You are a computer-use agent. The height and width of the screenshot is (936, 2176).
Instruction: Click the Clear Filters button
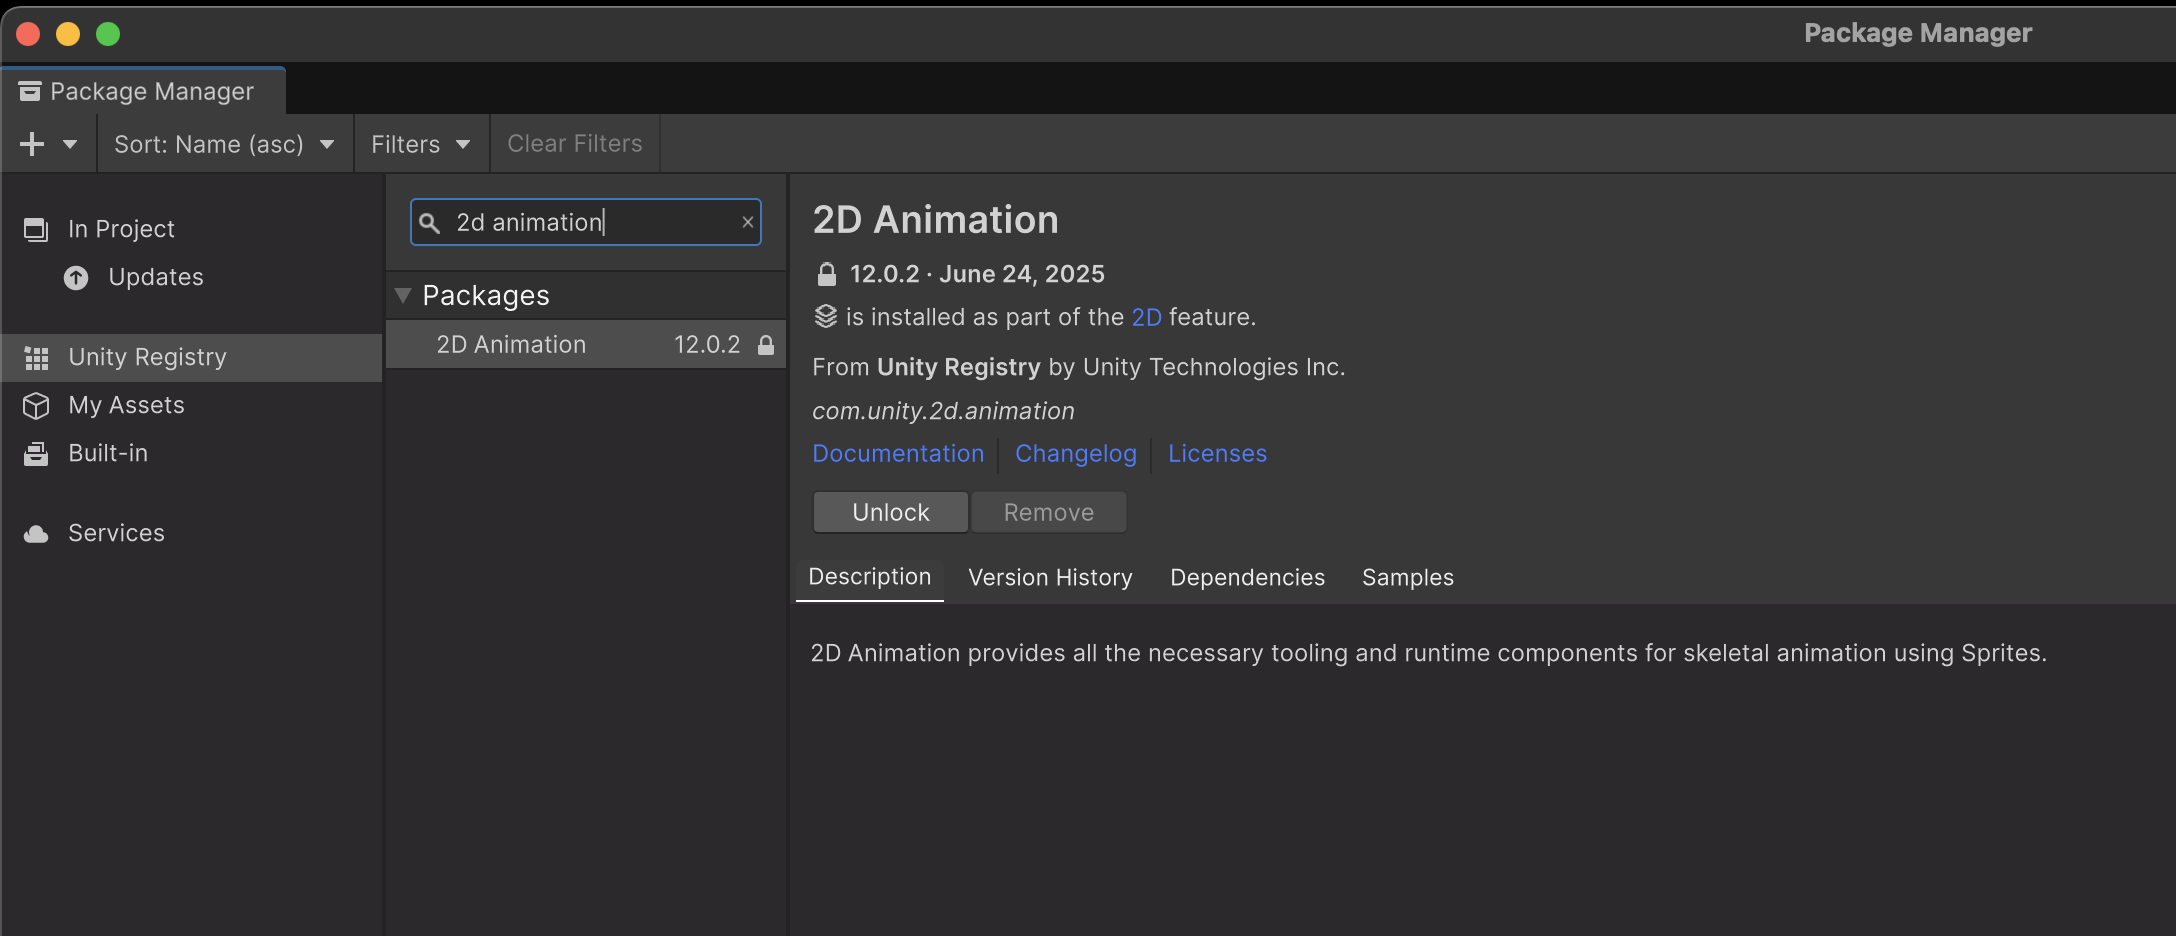(x=574, y=144)
